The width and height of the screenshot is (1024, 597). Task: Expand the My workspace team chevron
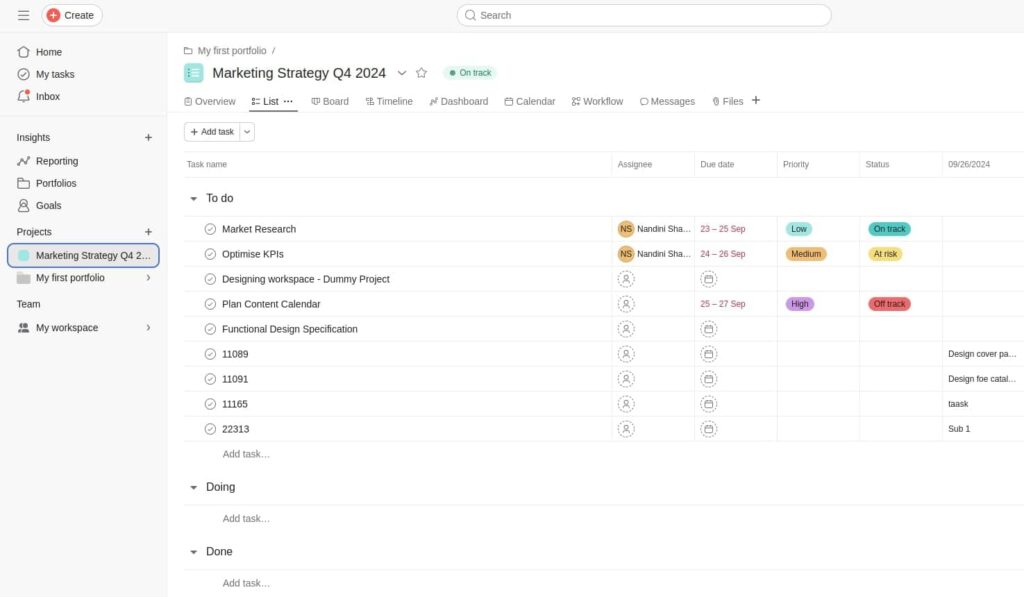click(148, 328)
